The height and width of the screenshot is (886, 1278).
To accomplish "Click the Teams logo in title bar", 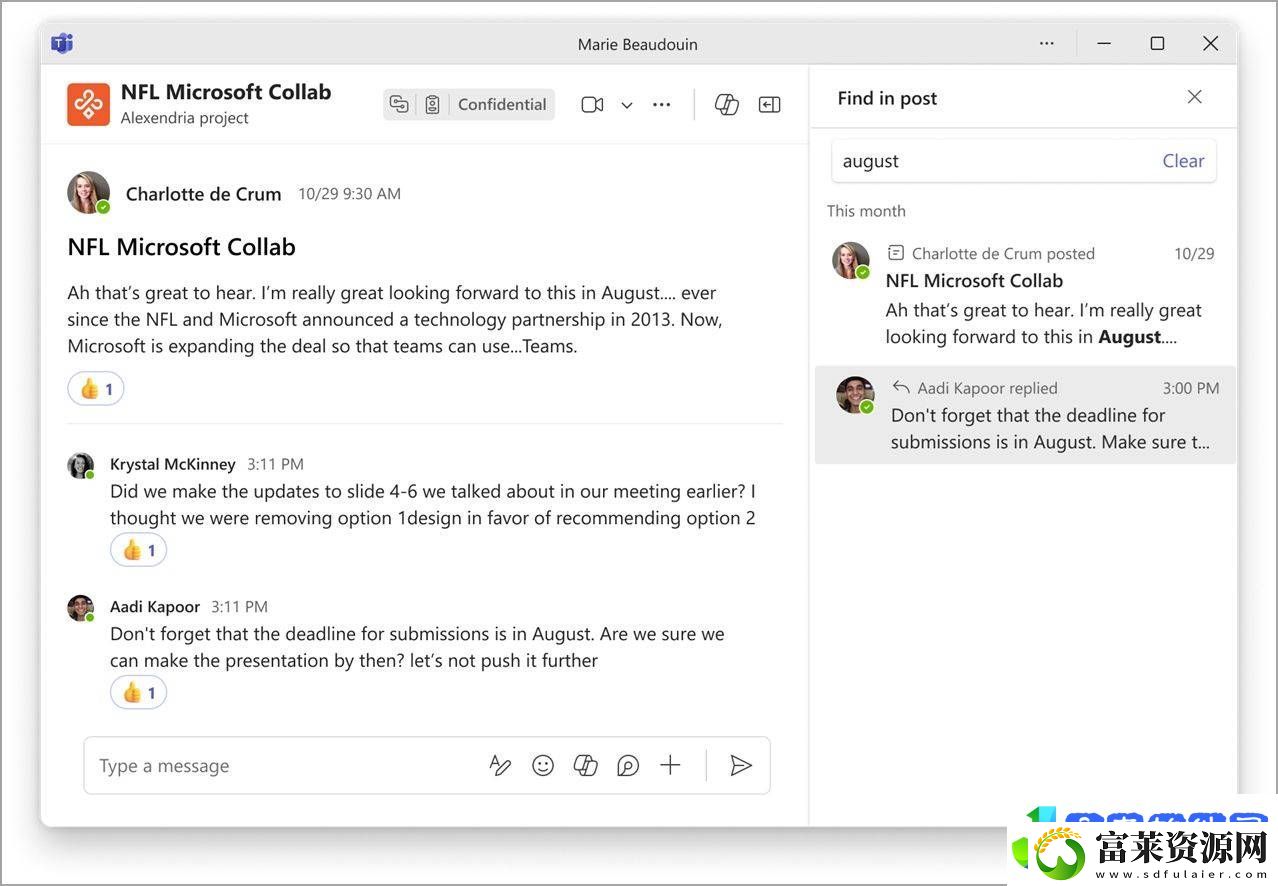I will tap(62, 43).
